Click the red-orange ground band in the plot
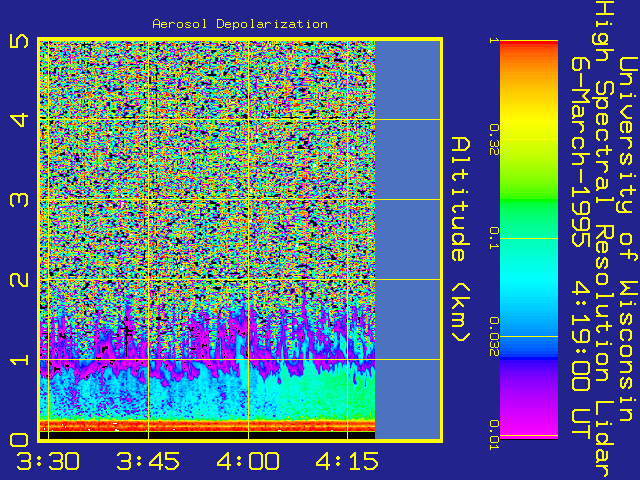 207,425
